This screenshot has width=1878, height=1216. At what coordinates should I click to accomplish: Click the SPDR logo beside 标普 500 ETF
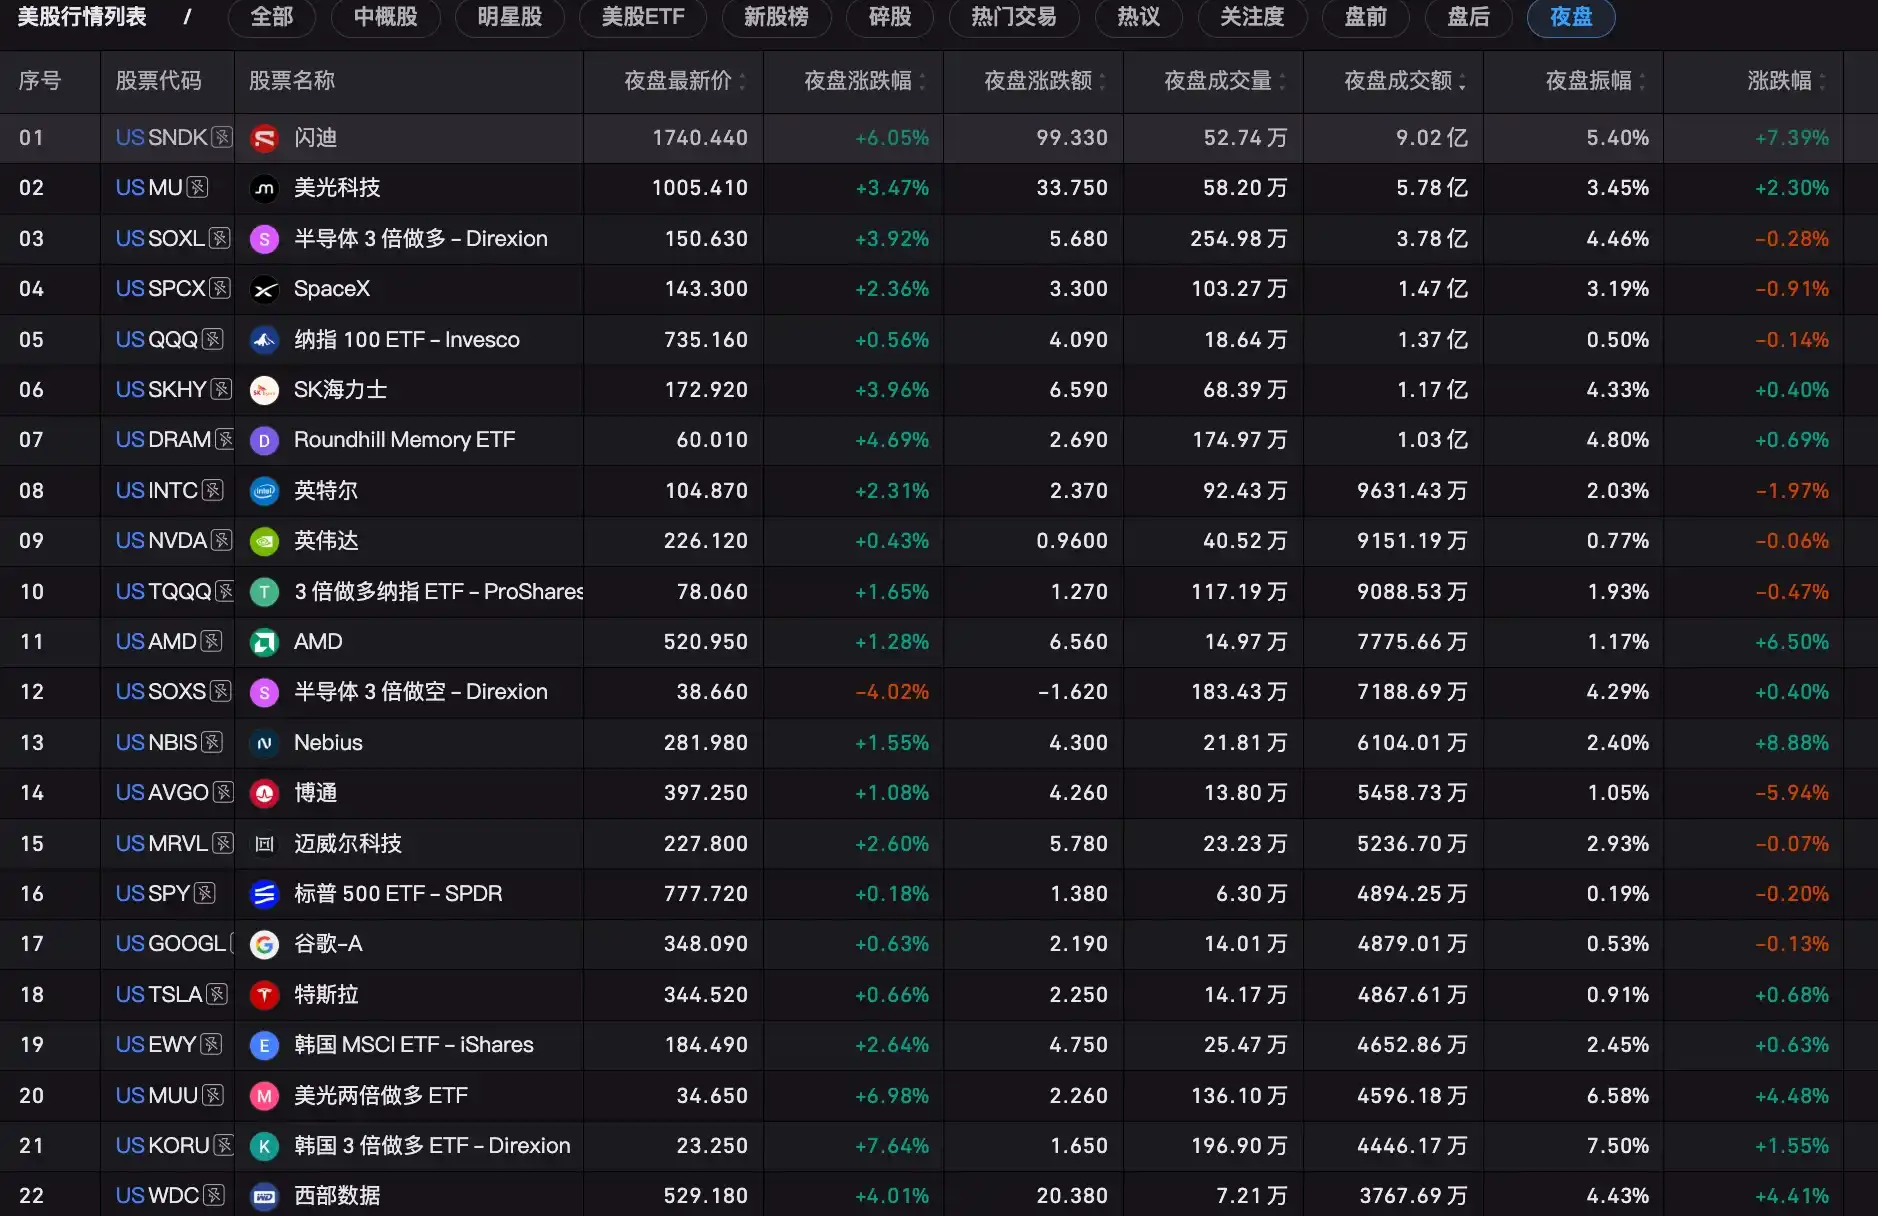(x=264, y=894)
